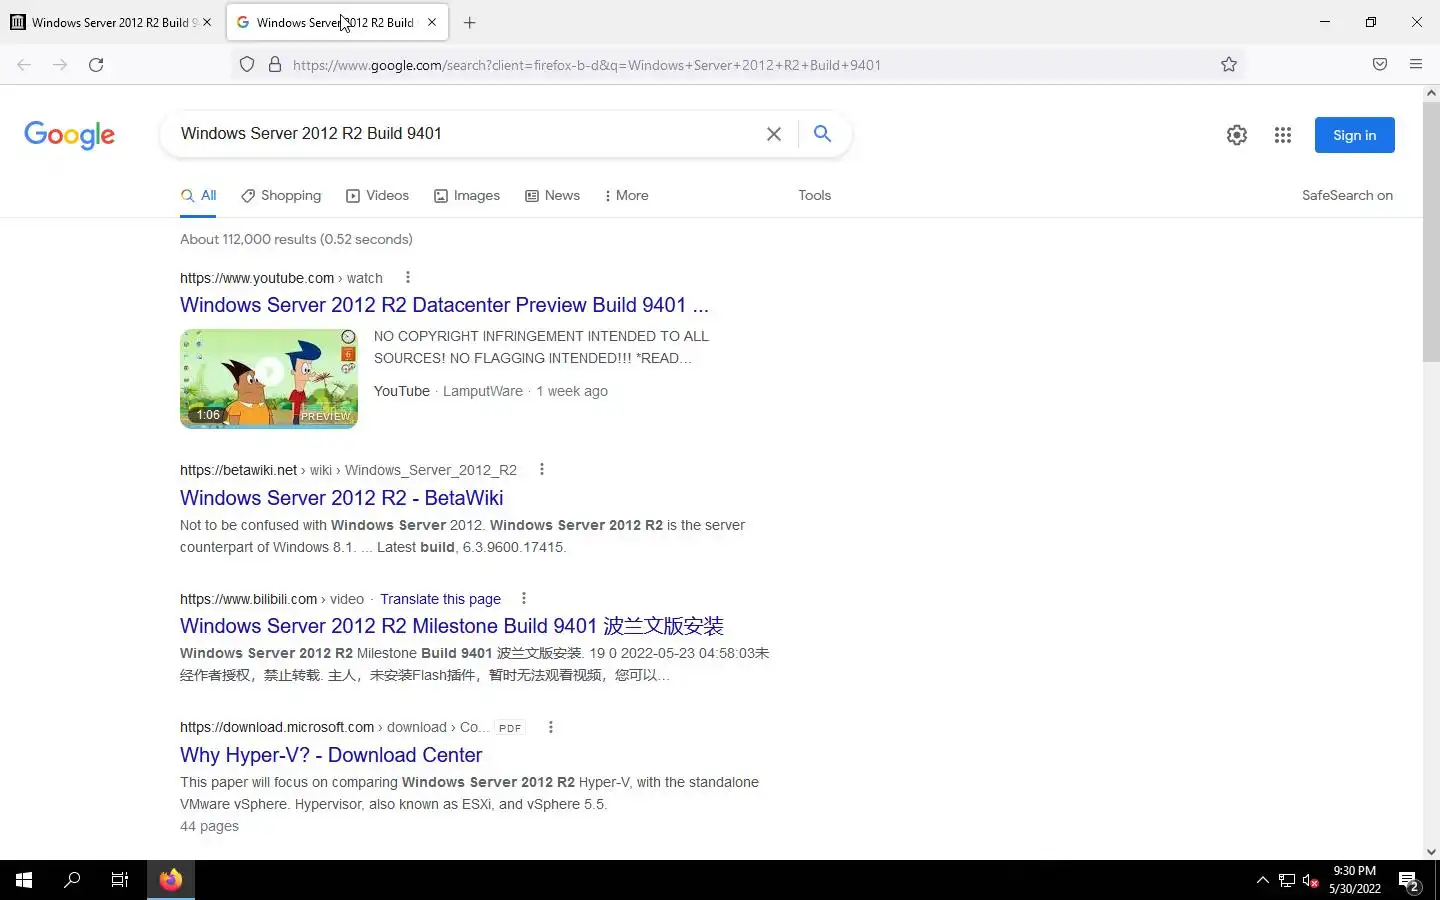Bookmark this page with the star icon
The height and width of the screenshot is (900, 1440).
[1229, 65]
